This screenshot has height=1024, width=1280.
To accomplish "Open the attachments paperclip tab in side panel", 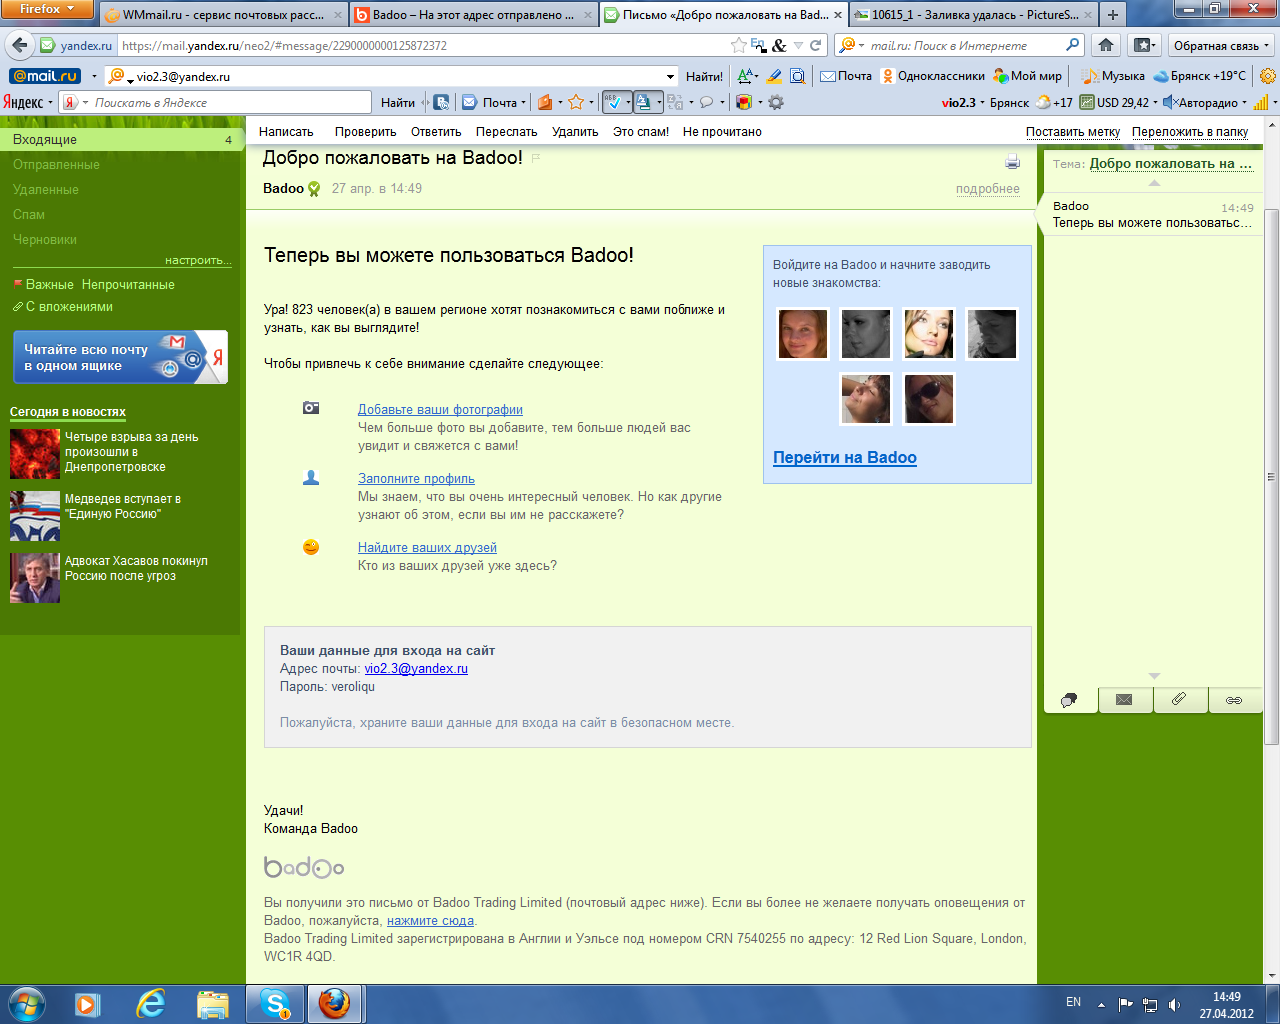I will 1180,700.
